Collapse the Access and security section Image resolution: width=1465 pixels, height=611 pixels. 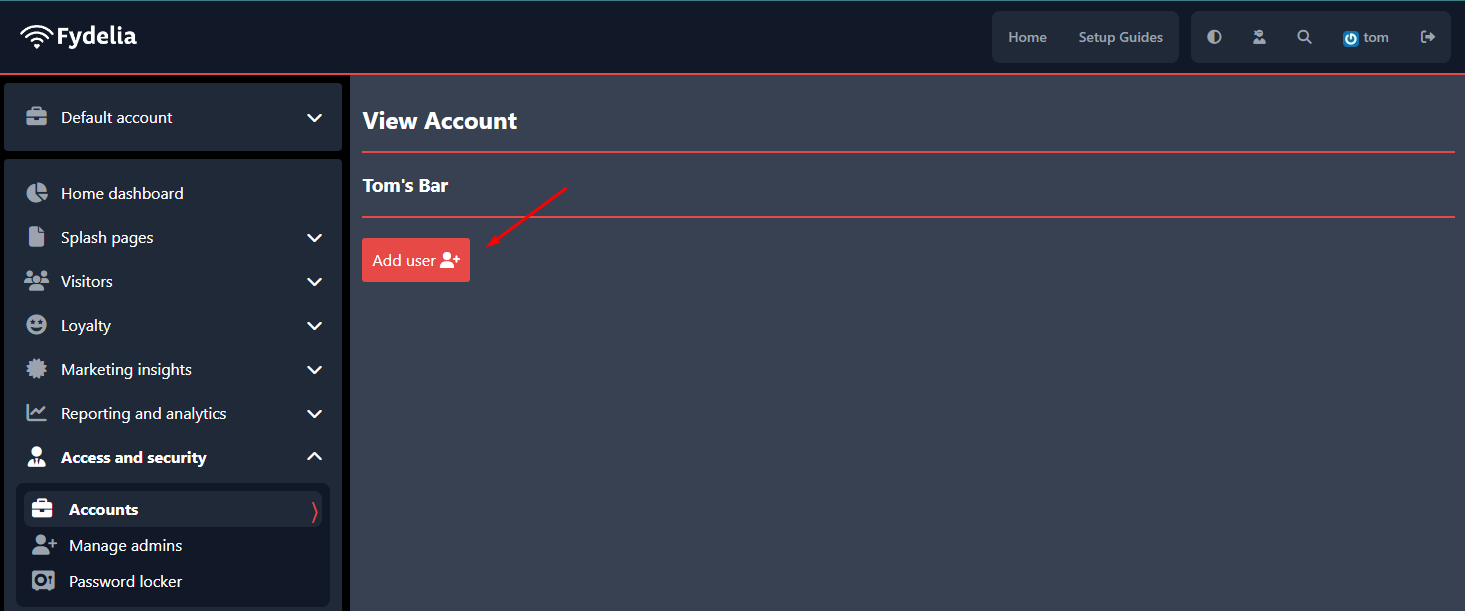coord(314,457)
